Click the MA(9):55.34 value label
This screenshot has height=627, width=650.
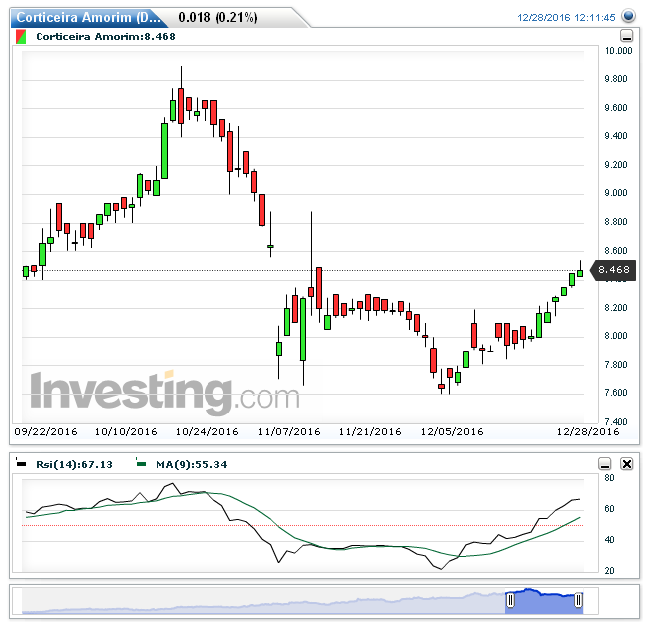pyautogui.click(x=192, y=464)
